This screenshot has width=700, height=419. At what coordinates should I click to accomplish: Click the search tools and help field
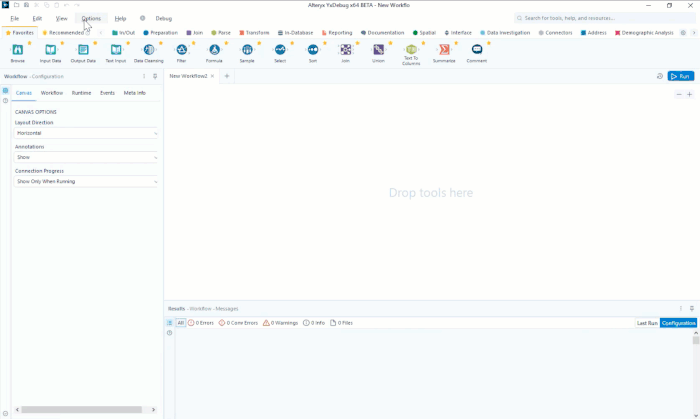click(x=604, y=18)
